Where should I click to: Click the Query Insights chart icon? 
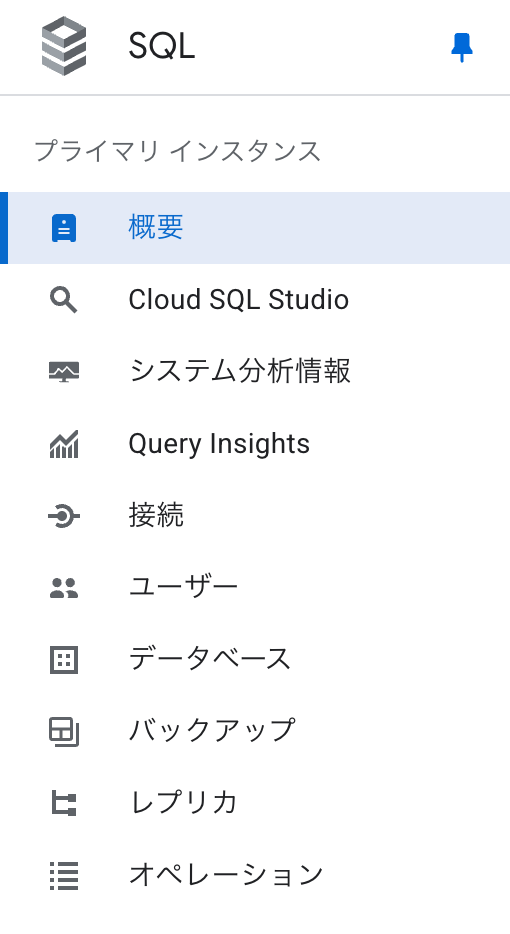(x=64, y=444)
